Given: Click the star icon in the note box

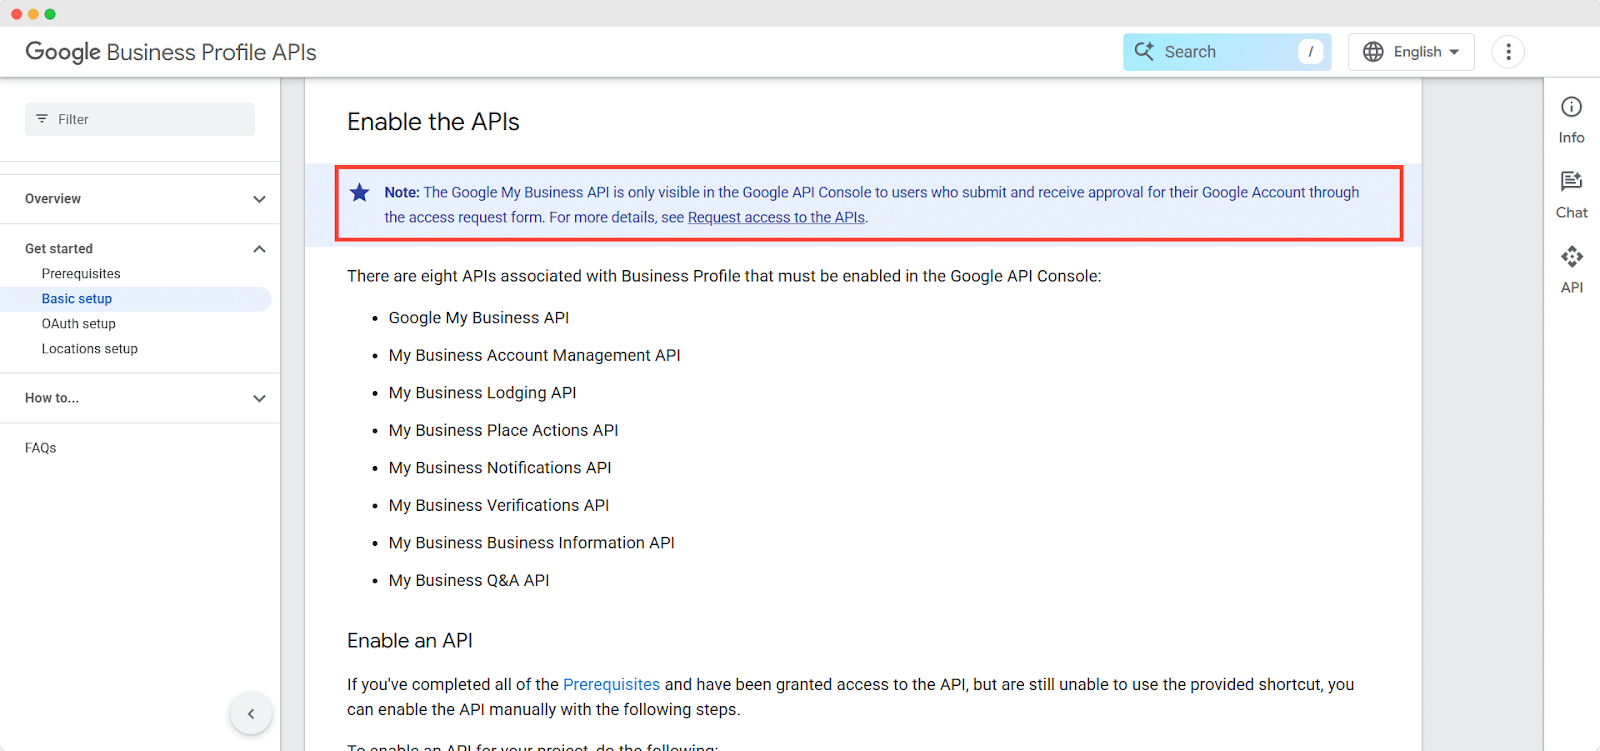Looking at the screenshot, I should point(360,192).
